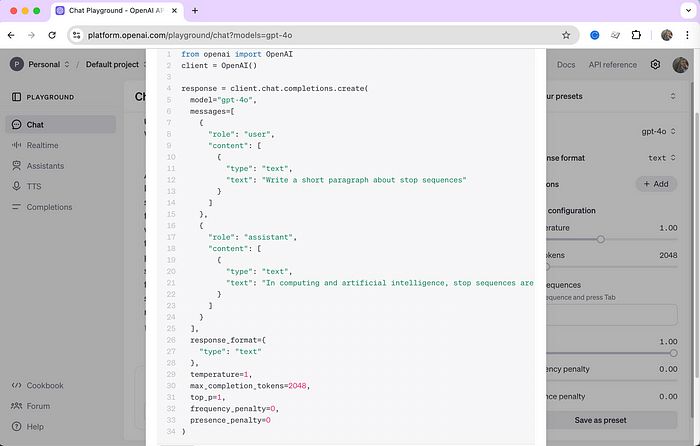Open Chat in the Playground sidebar

(x=34, y=125)
